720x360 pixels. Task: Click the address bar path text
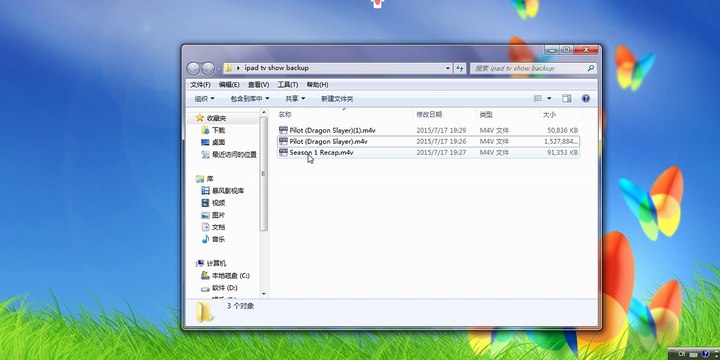(276, 68)
